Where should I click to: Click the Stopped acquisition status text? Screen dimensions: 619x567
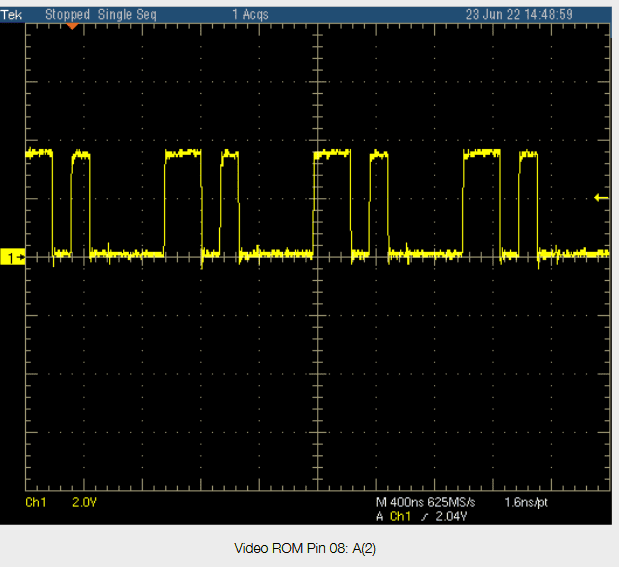coord(67,14)
